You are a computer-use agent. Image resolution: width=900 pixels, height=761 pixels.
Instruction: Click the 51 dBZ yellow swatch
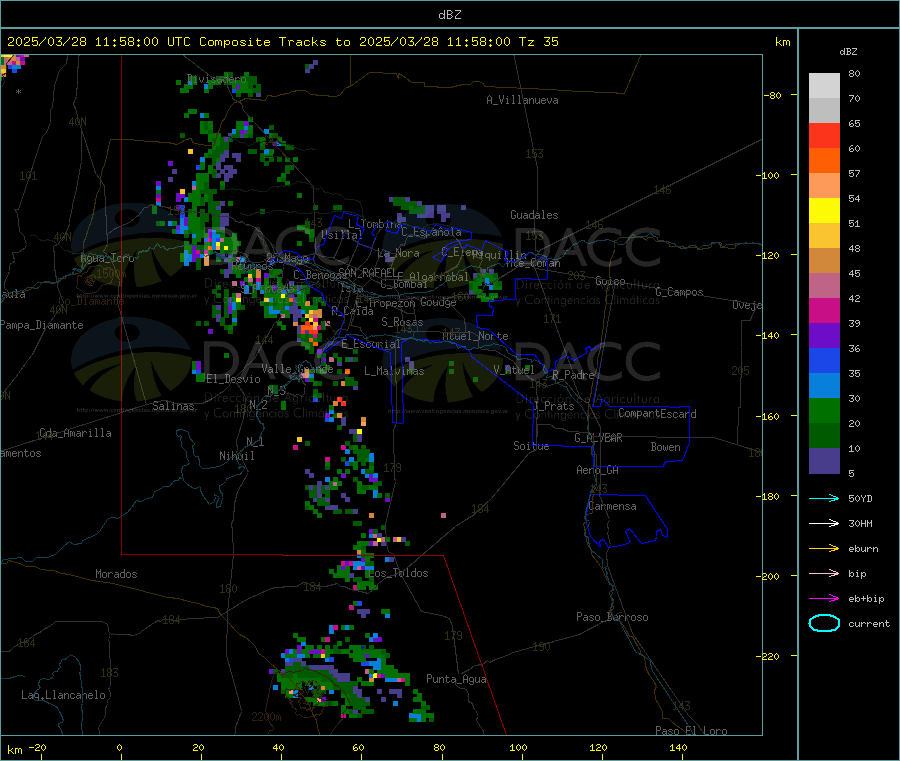824,211
